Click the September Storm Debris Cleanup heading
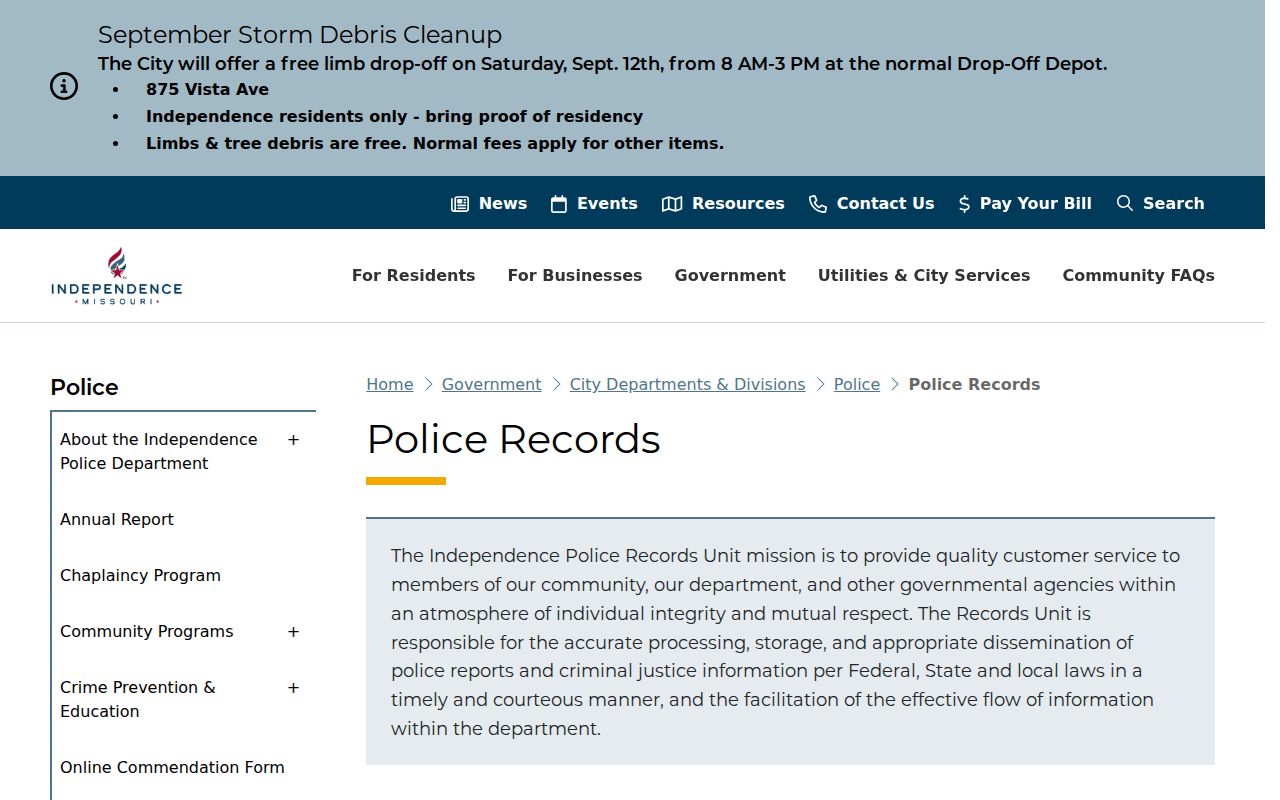Viewport: 1280px width, 800px height. pos(300,35)
